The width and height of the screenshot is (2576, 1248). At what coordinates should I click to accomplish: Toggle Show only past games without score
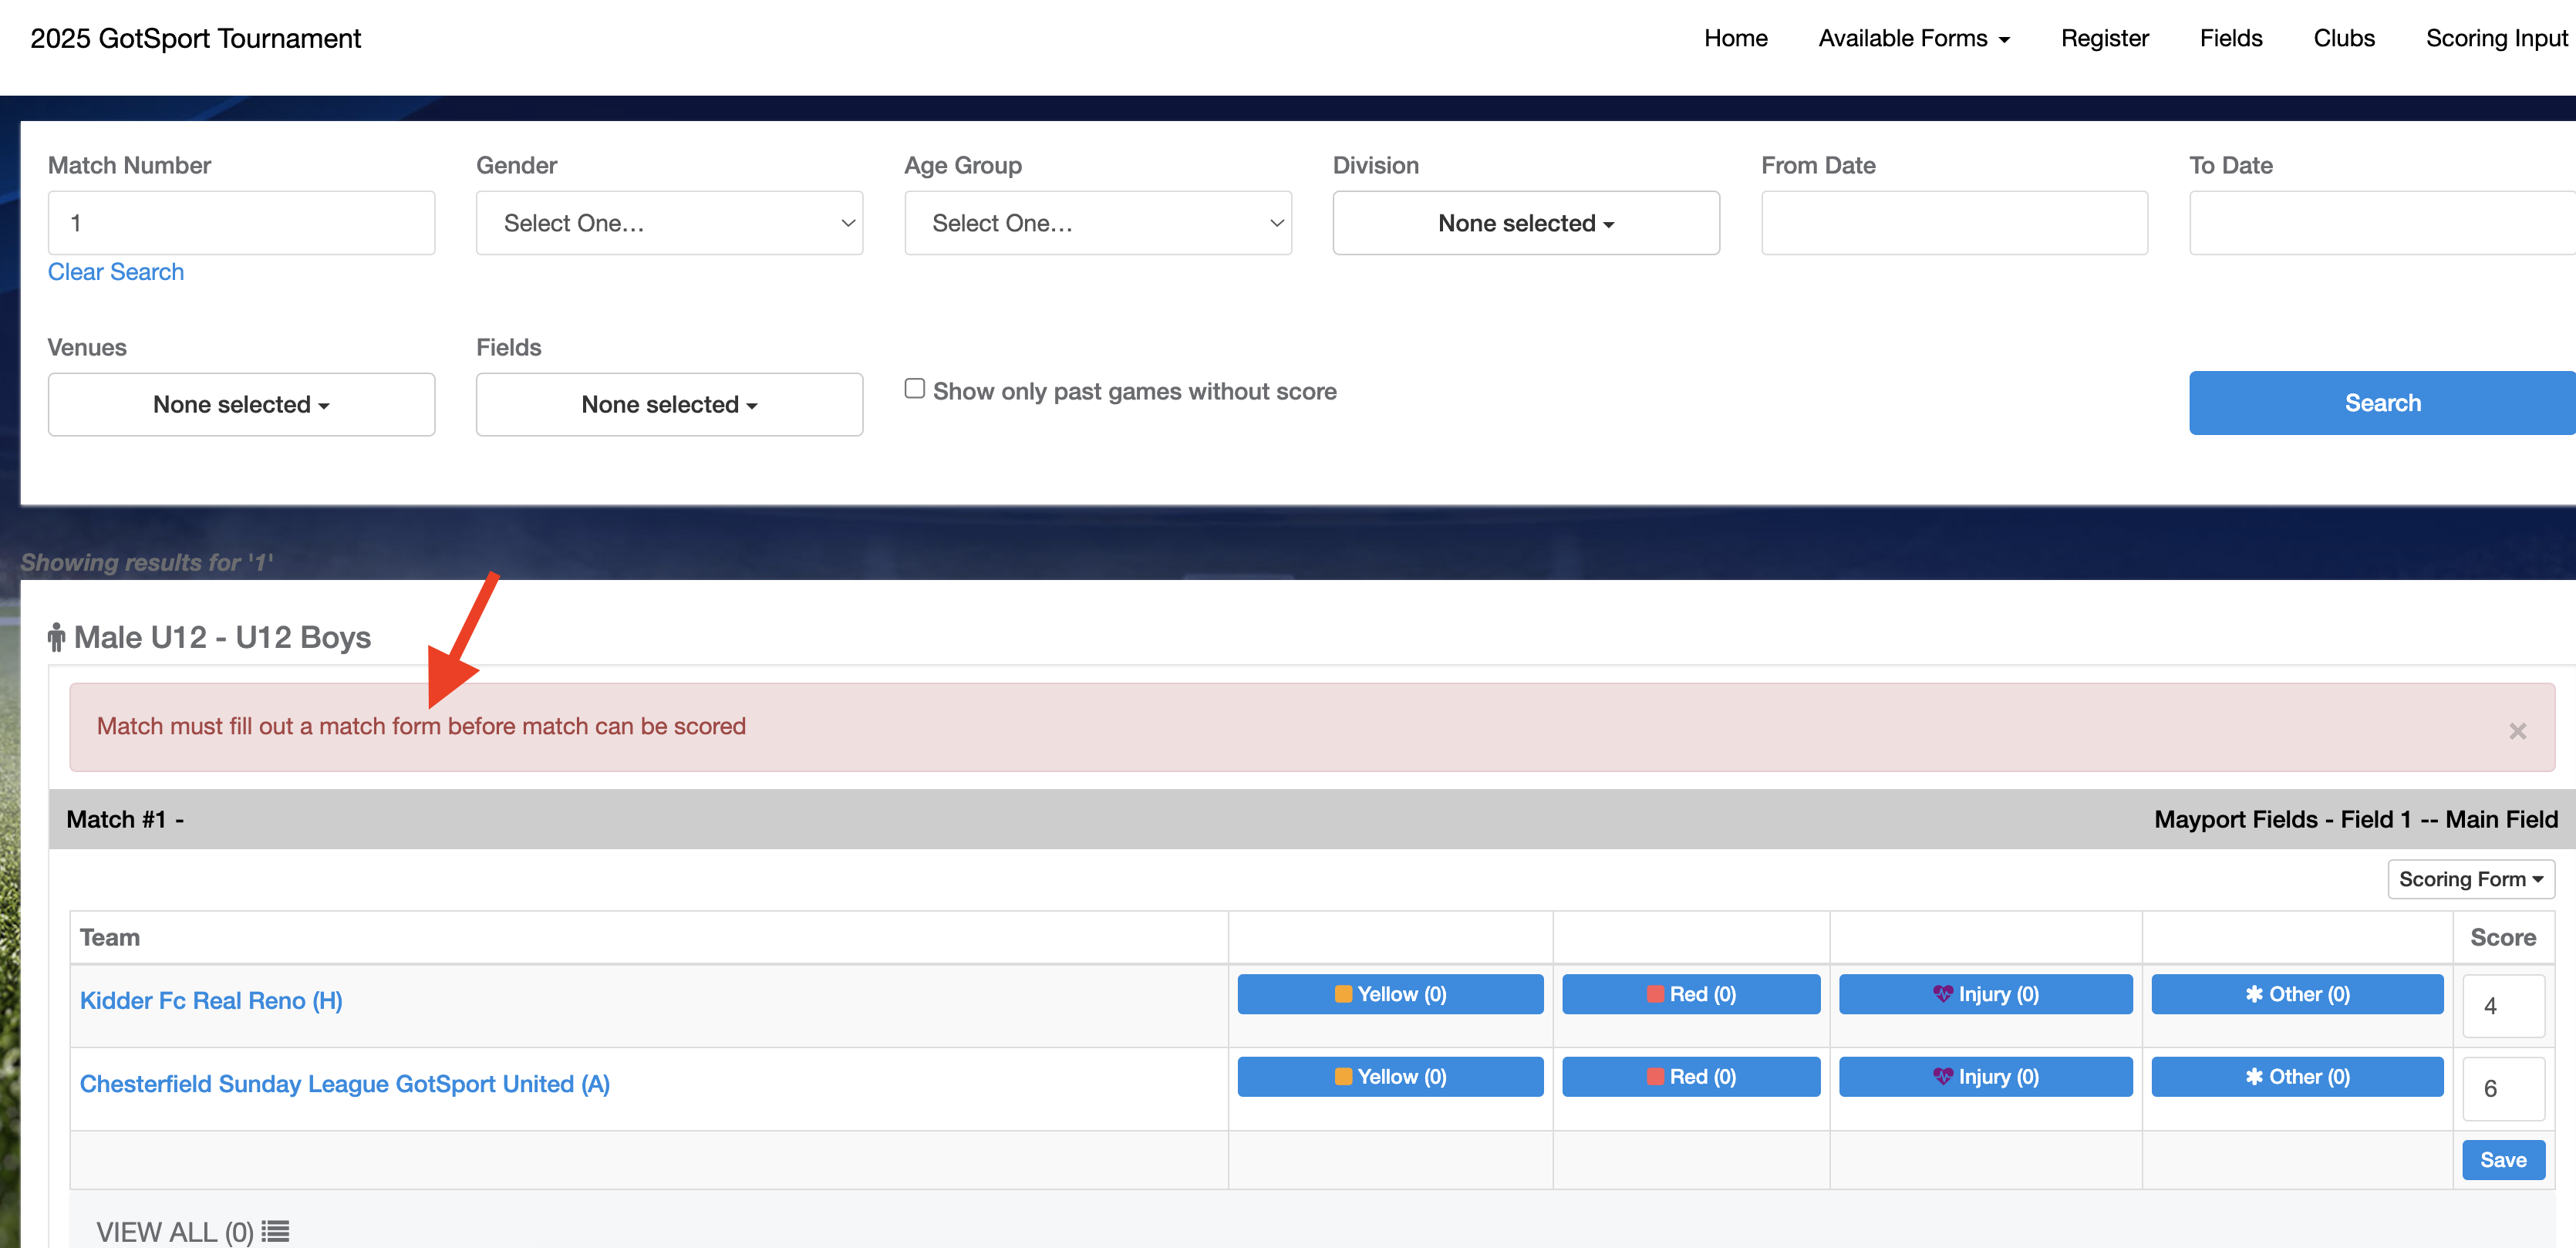point(914,388)
